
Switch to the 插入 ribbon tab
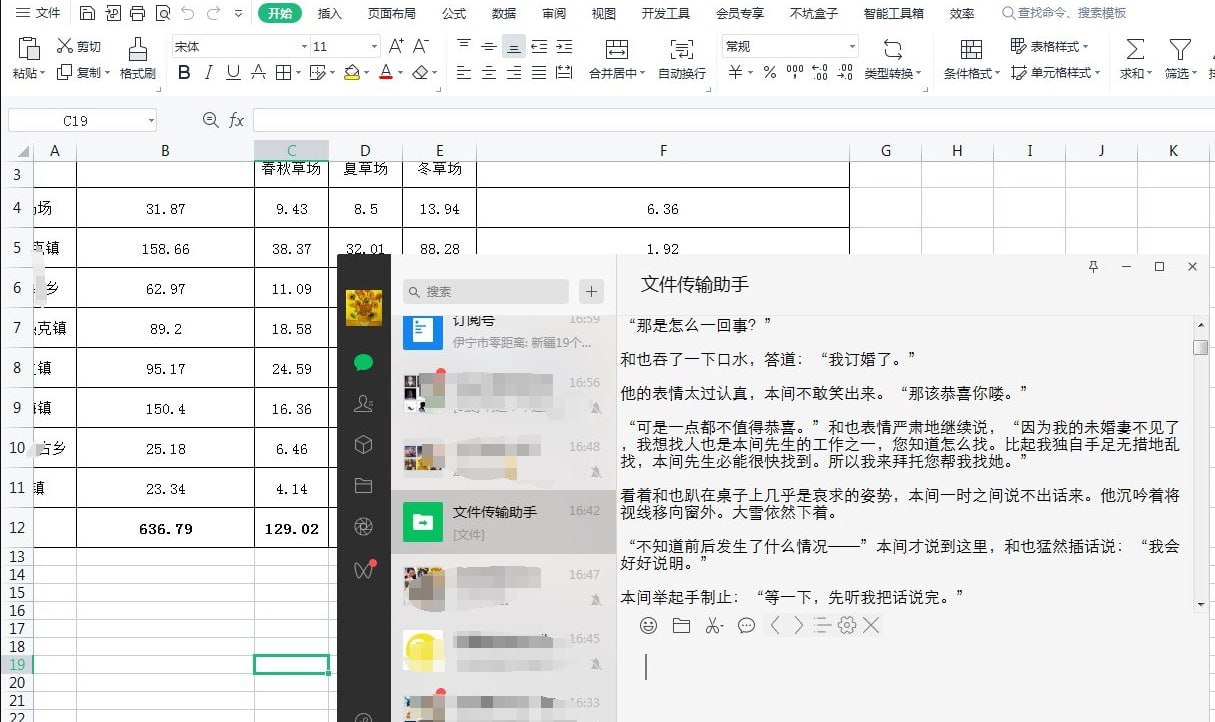point(330,14)
